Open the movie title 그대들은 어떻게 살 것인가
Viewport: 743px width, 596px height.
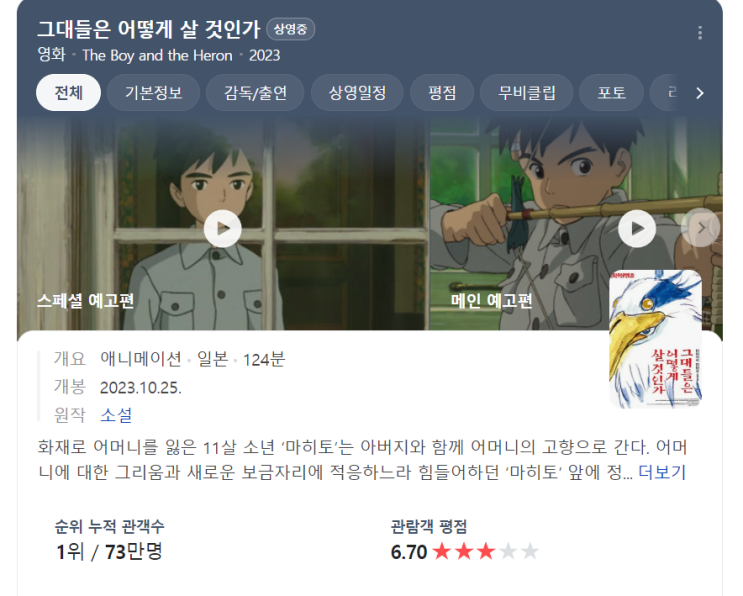point(149,29)
